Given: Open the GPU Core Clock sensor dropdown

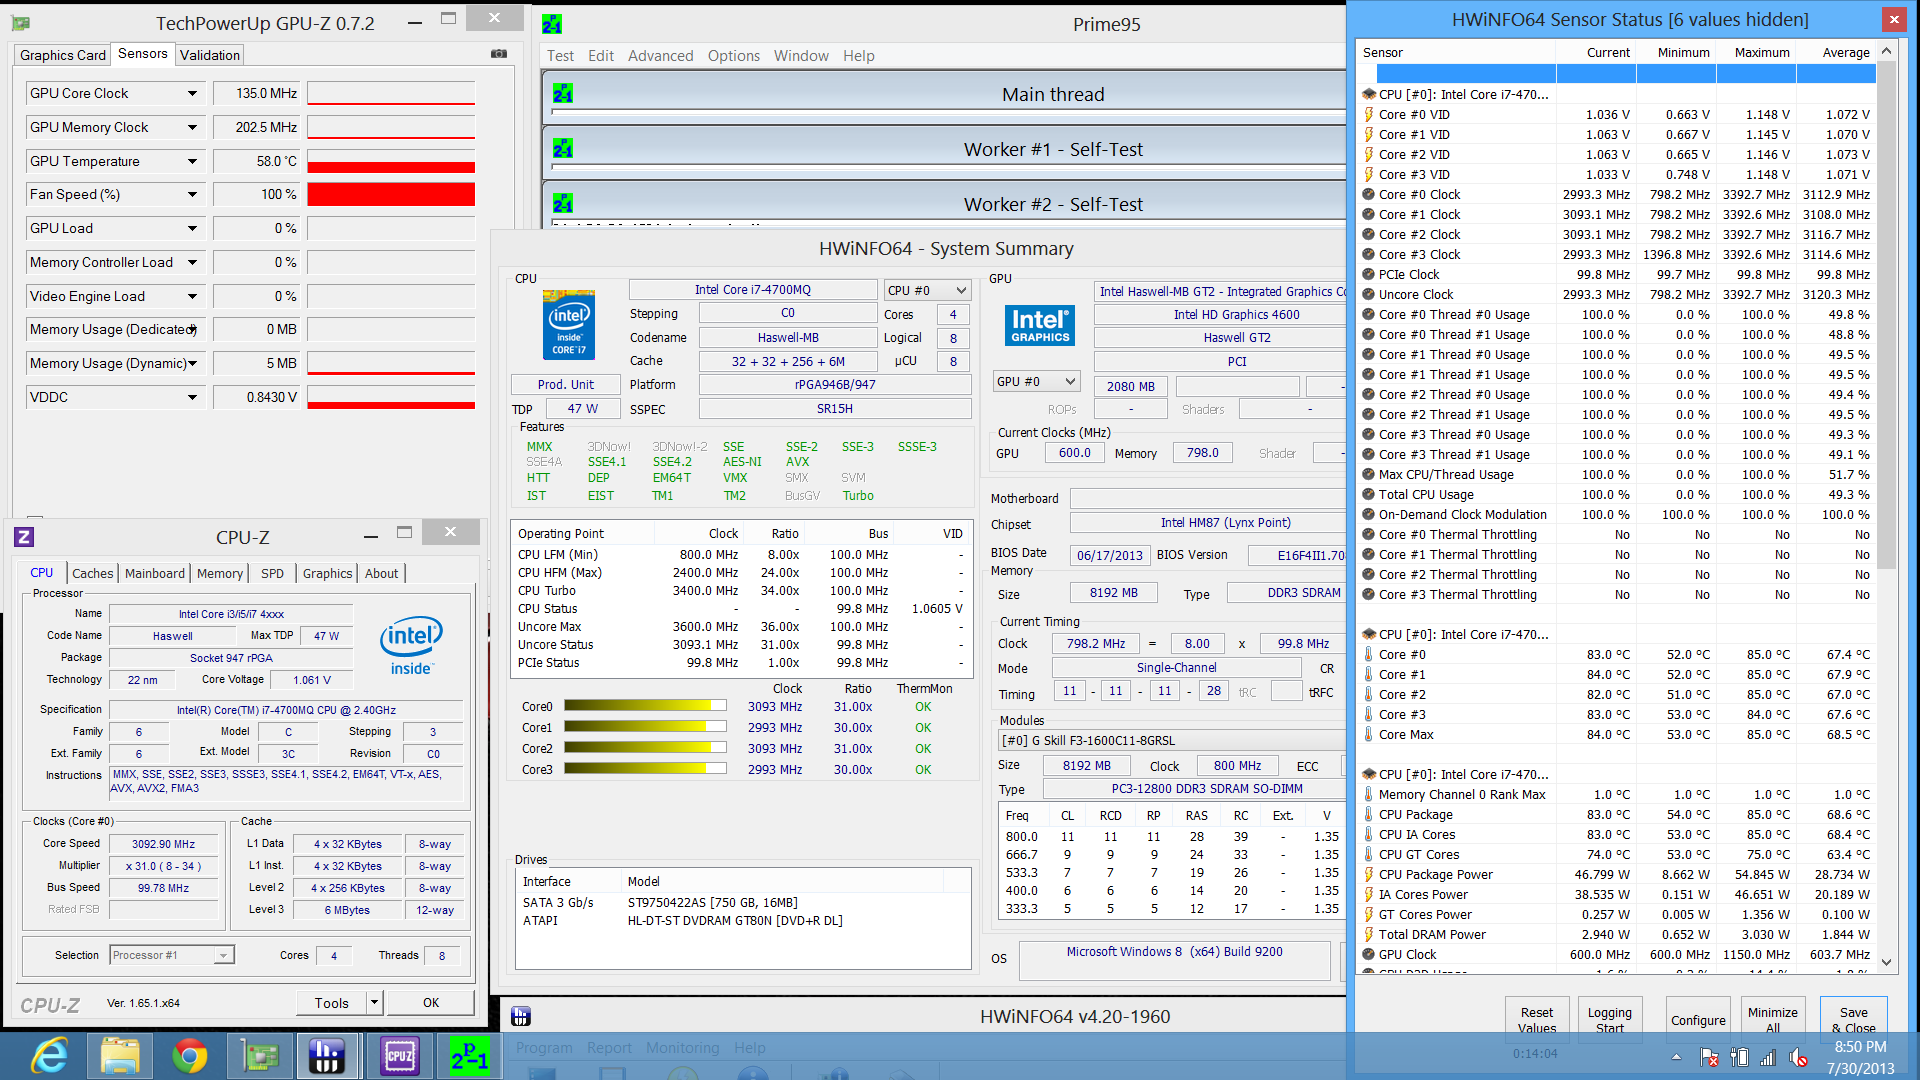Looking at the screenshot, I should pos(192,94).
